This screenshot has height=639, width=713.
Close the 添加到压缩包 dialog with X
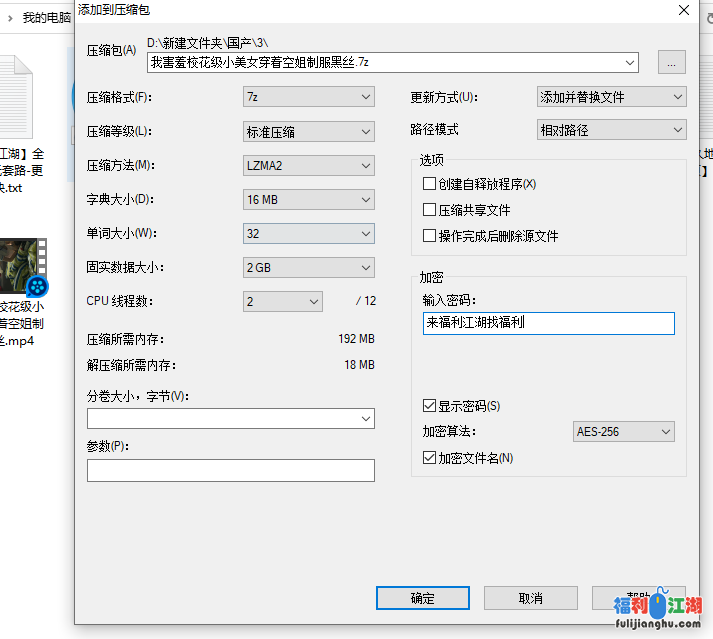click(x=683, y=10)
